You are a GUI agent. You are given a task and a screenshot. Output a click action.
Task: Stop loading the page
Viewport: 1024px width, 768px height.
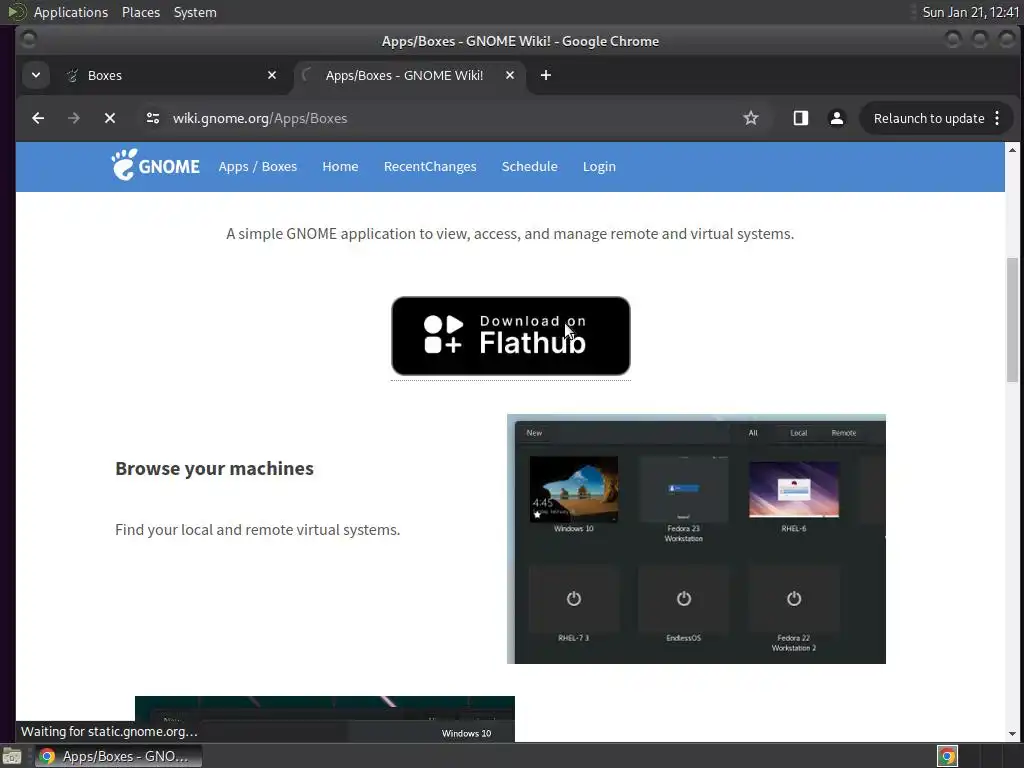tap(110, 118)
